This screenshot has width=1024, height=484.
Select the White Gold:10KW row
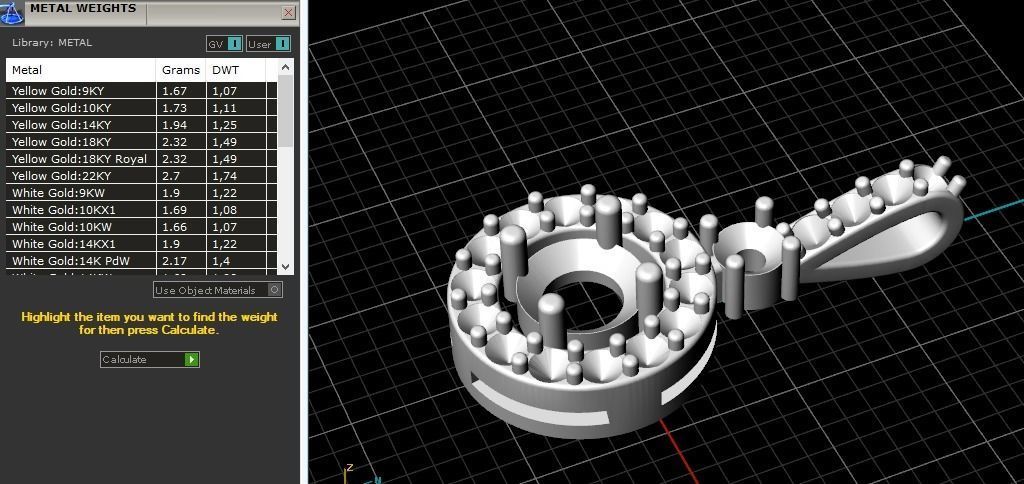141,227
